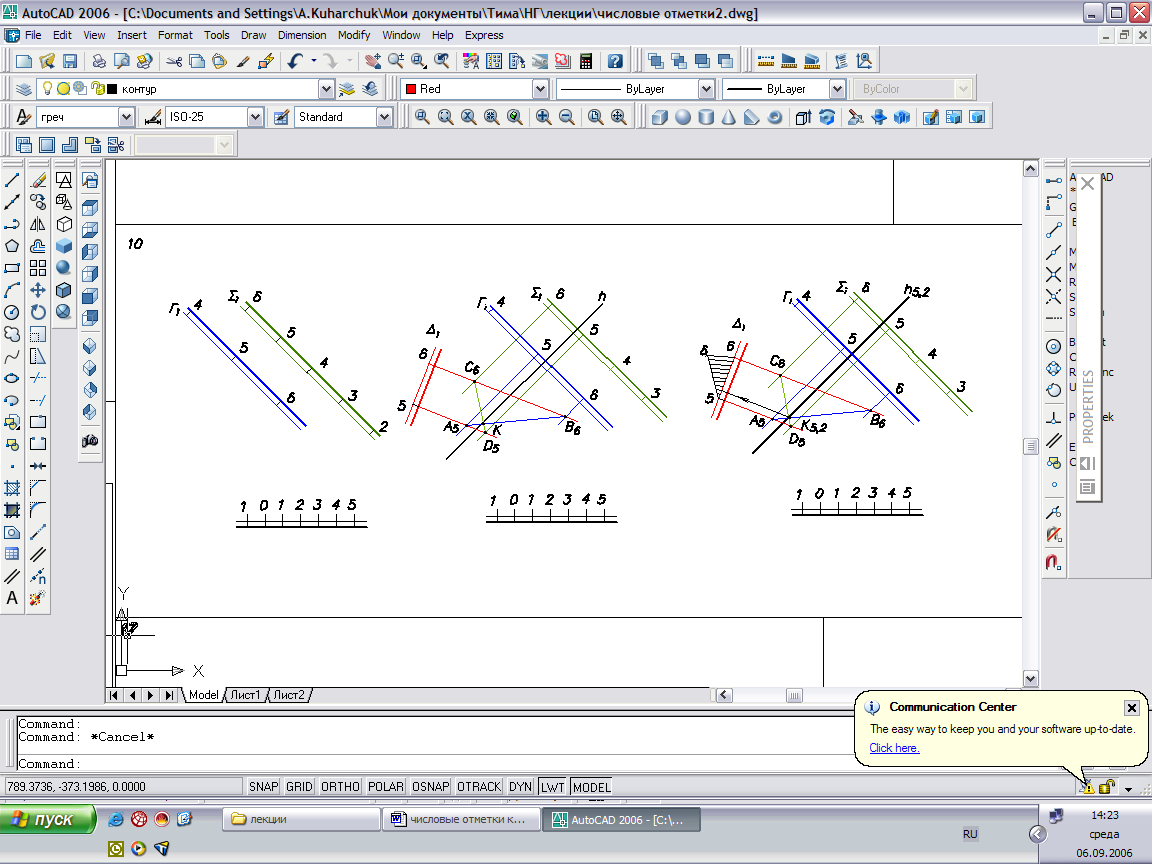Click the Undo arrow icon

tap(295, 61)
